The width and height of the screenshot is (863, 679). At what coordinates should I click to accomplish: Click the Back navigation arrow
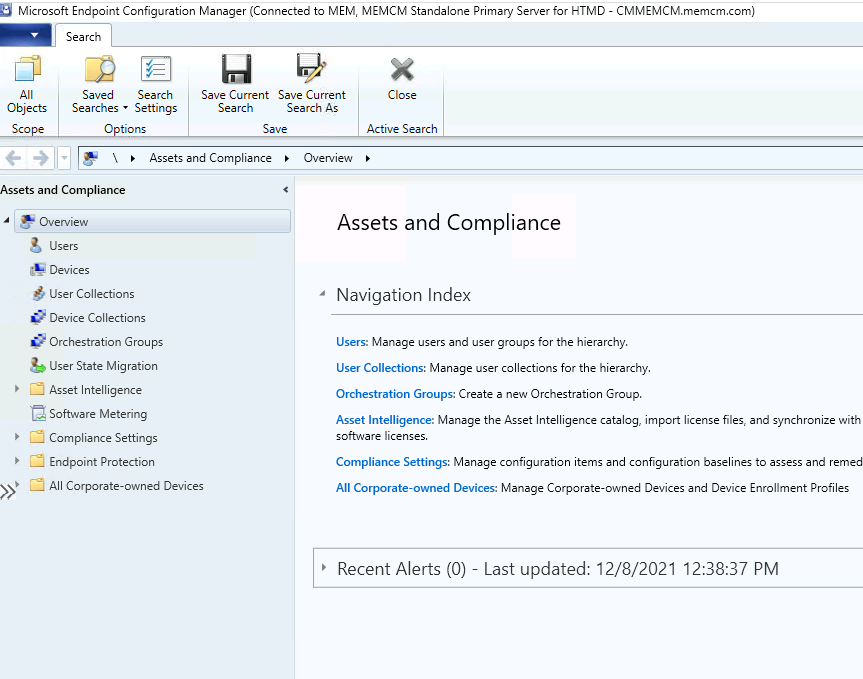tap(13, 158)
